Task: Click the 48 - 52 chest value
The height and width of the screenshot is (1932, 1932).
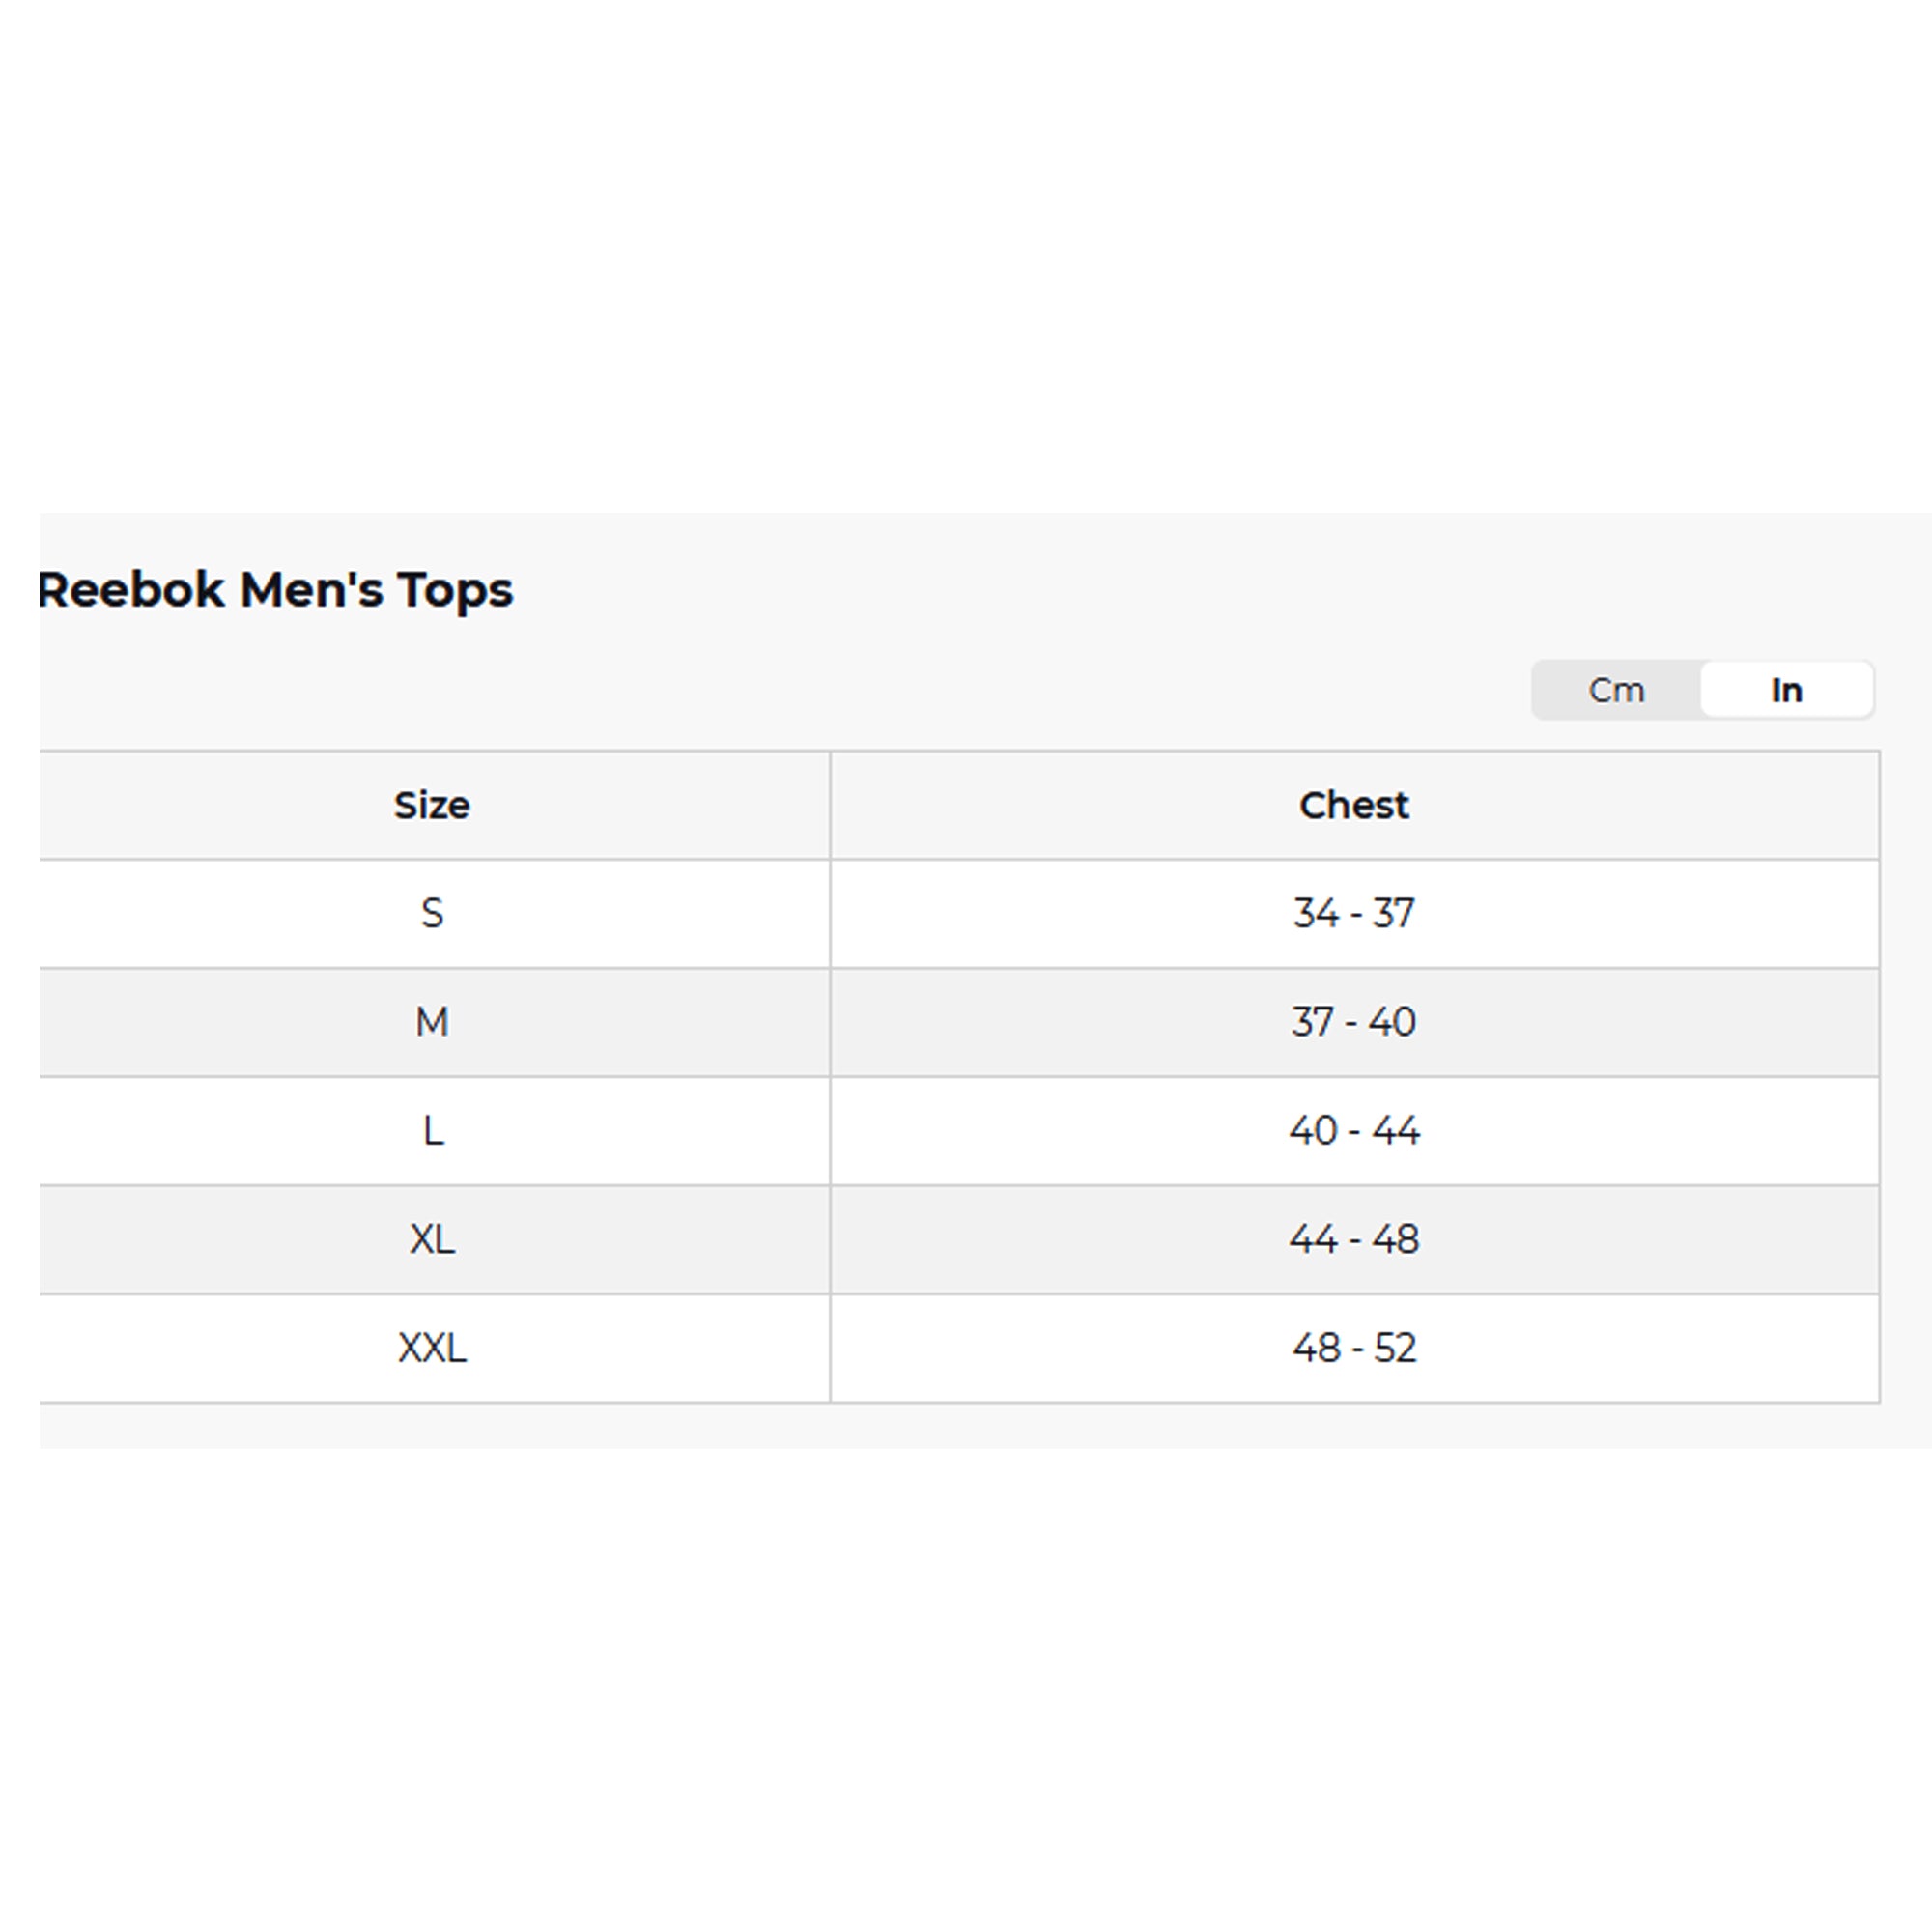Action: (x=1354, y=1348)
